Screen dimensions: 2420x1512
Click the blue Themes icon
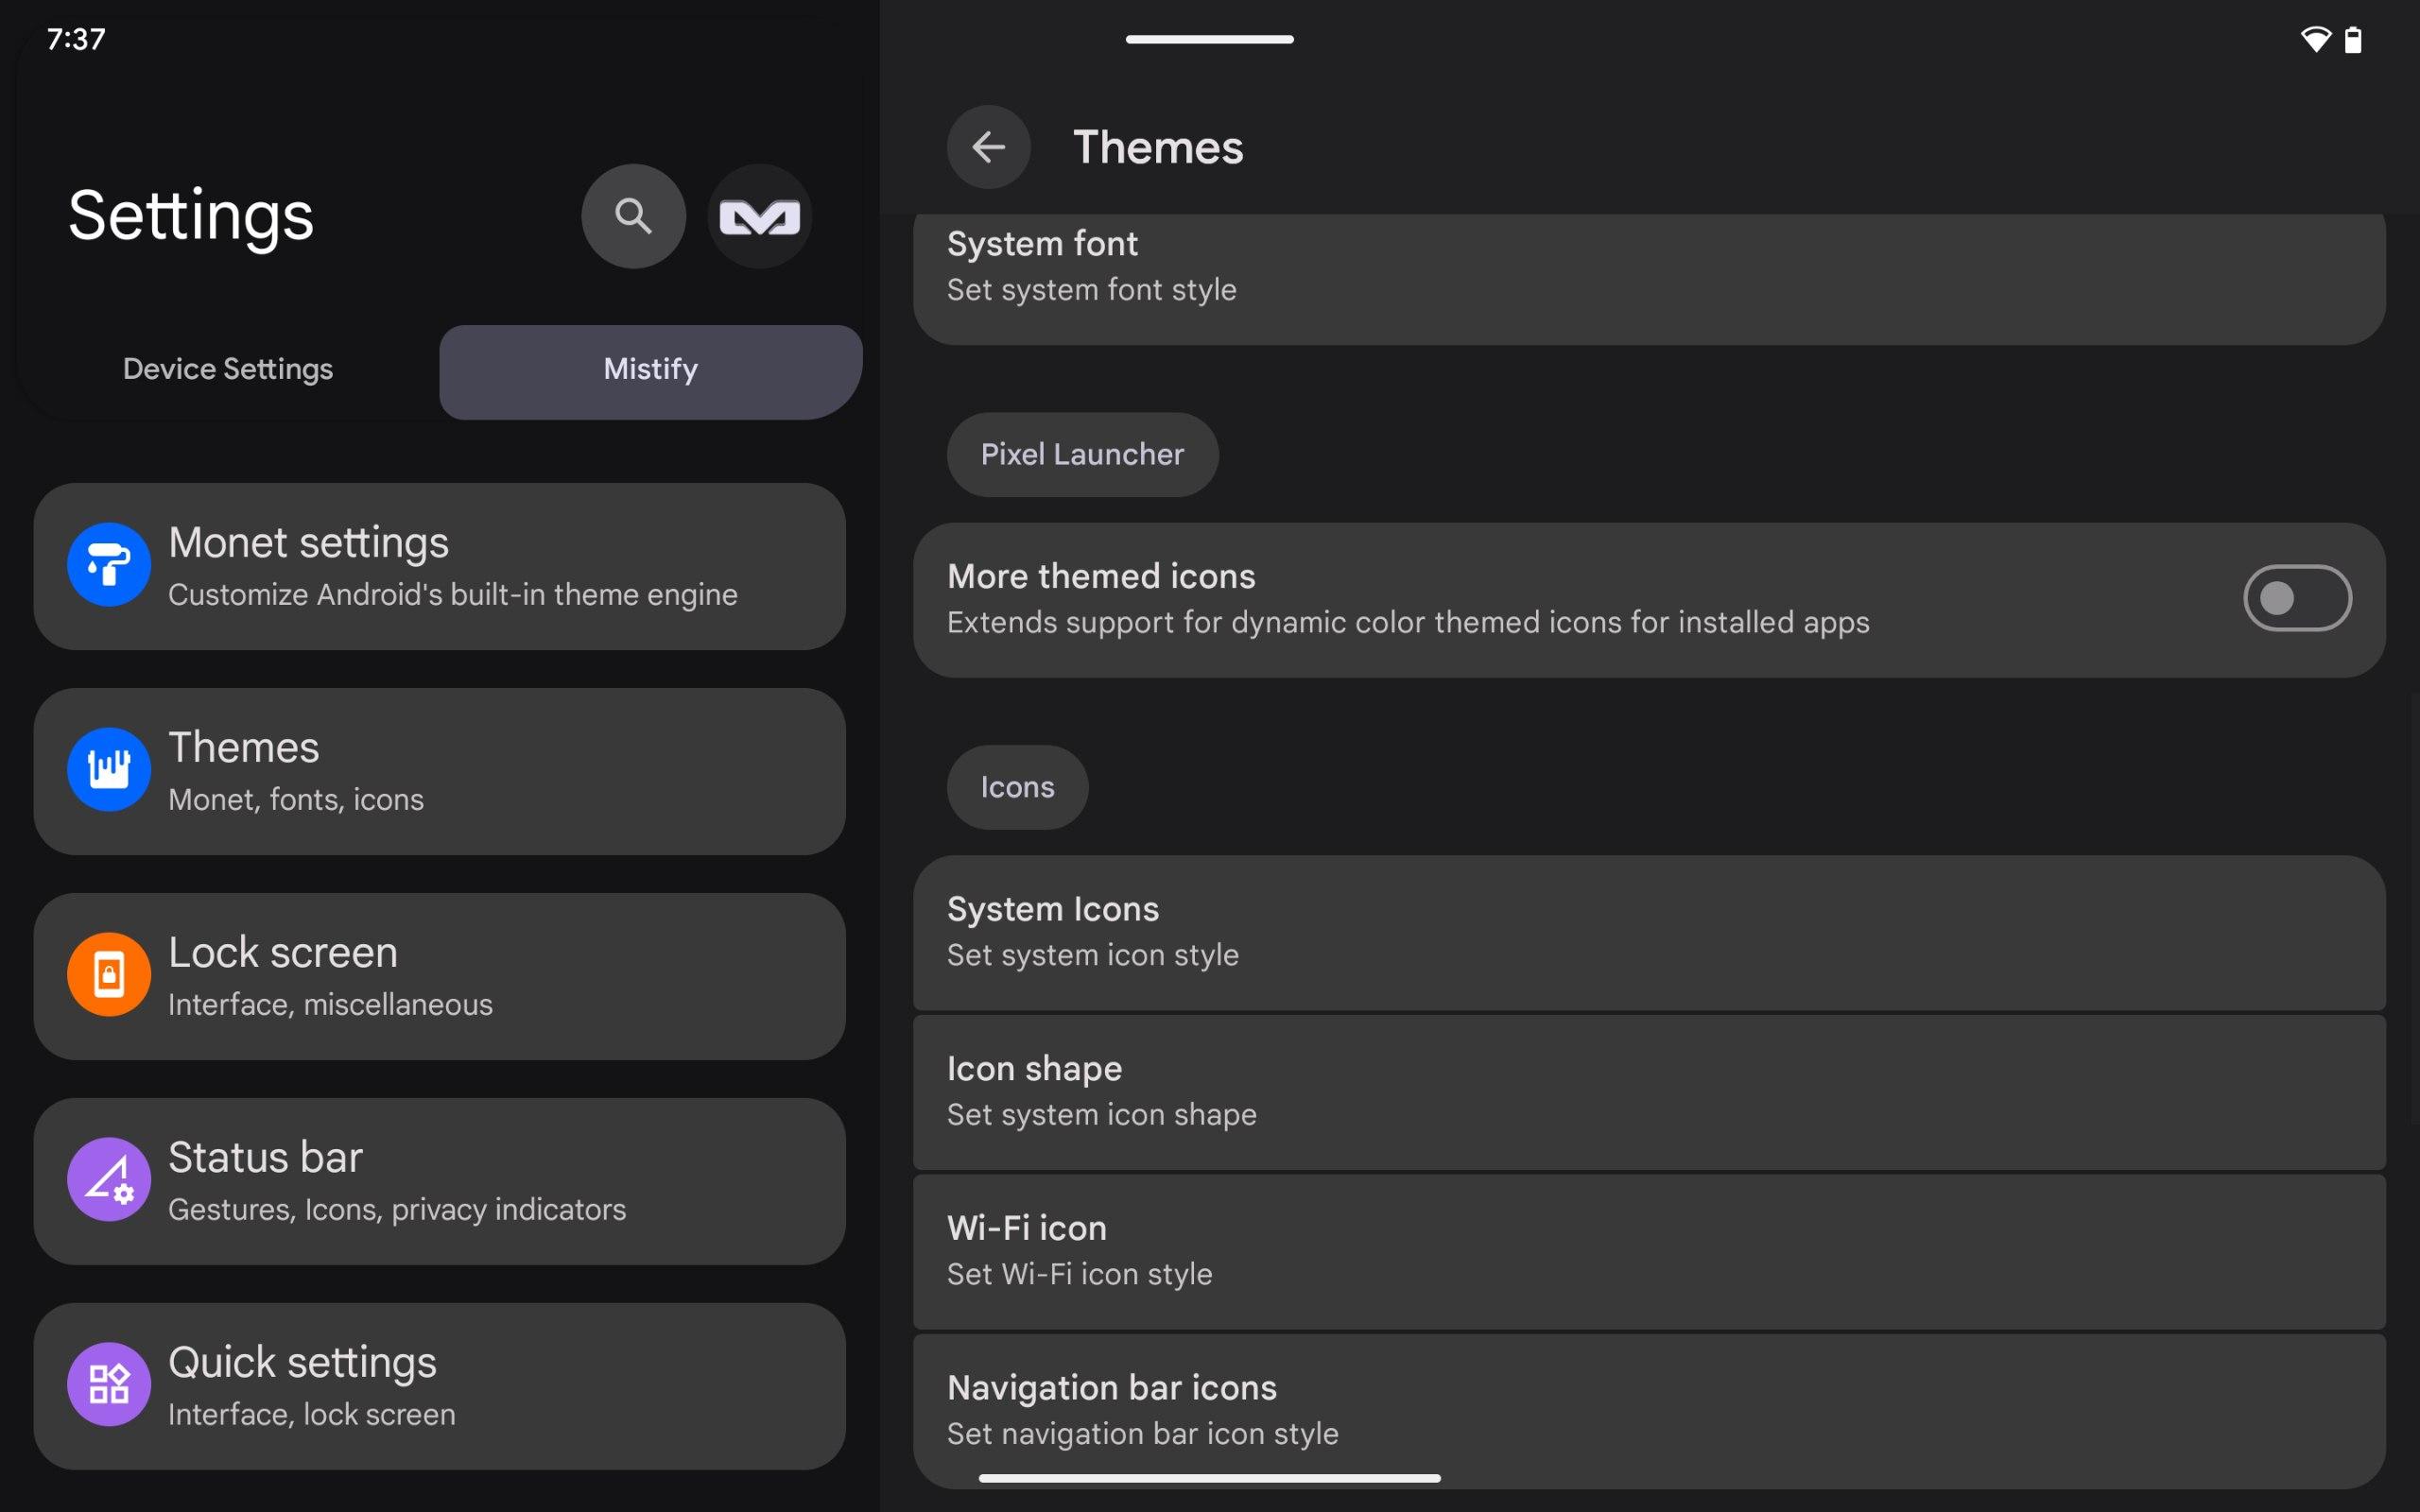[x=109, y=769]
